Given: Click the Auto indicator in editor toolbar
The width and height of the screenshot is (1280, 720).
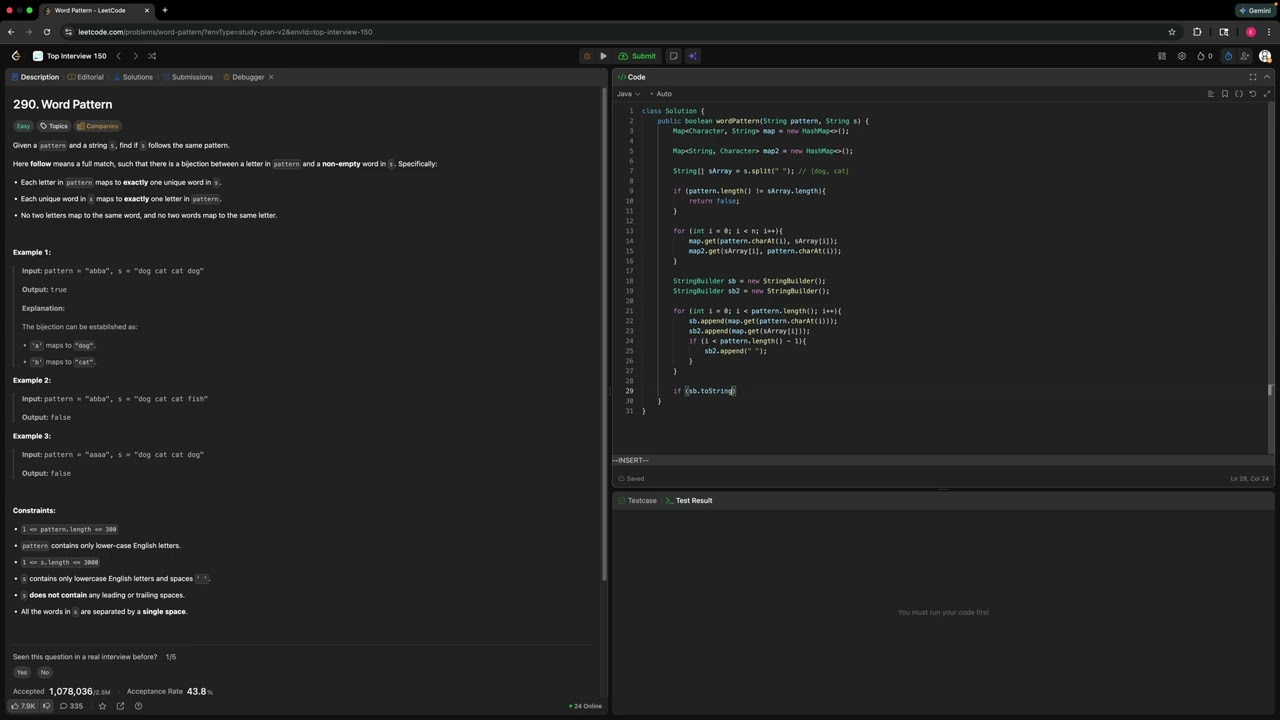Looking at the screenshot, I should click(661, 94).
